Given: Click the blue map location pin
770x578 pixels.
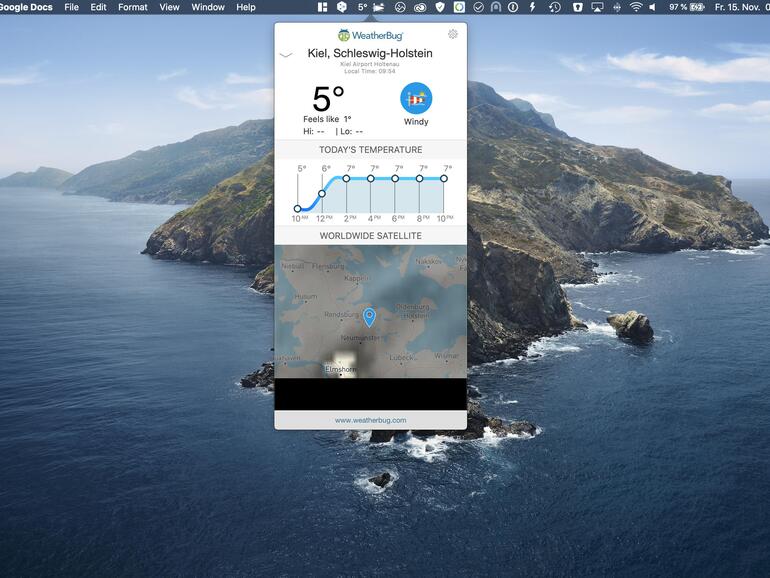Looking at the screenshot, I should coord(369,317).
